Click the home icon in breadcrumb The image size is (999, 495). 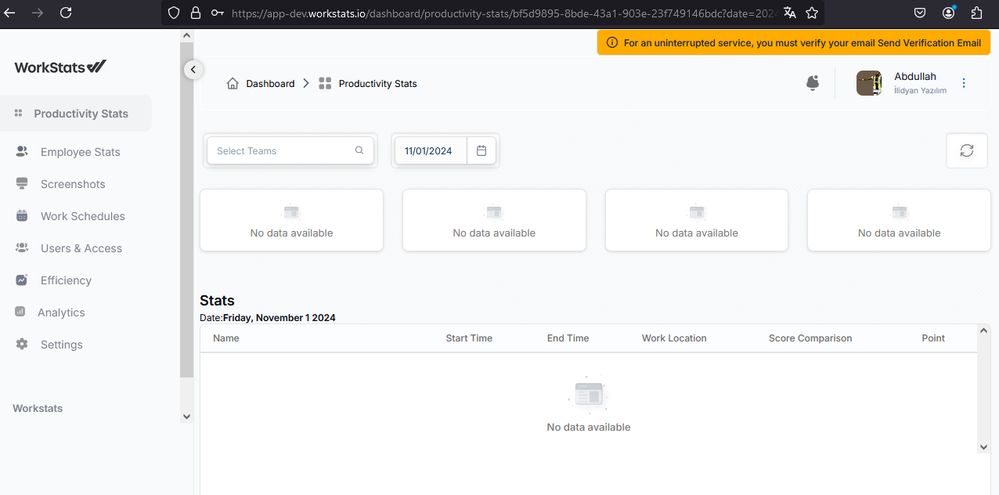233,83
